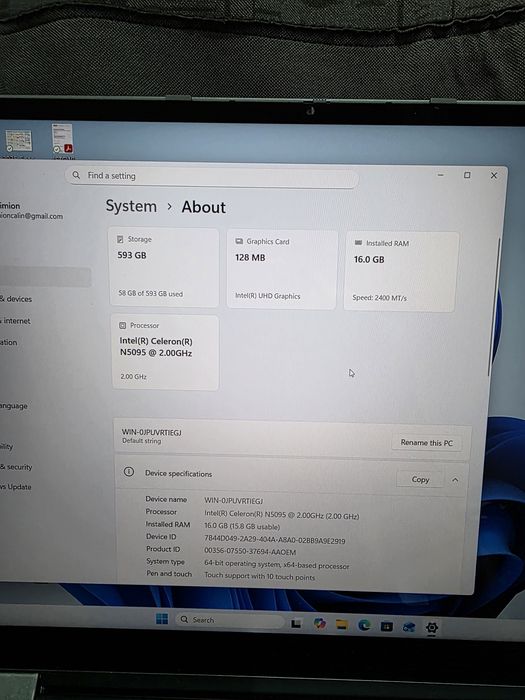The image size is (525, 700).
Task: Launch Microsoft Edge from the taskbar
Action: click(x=364, y=625)
